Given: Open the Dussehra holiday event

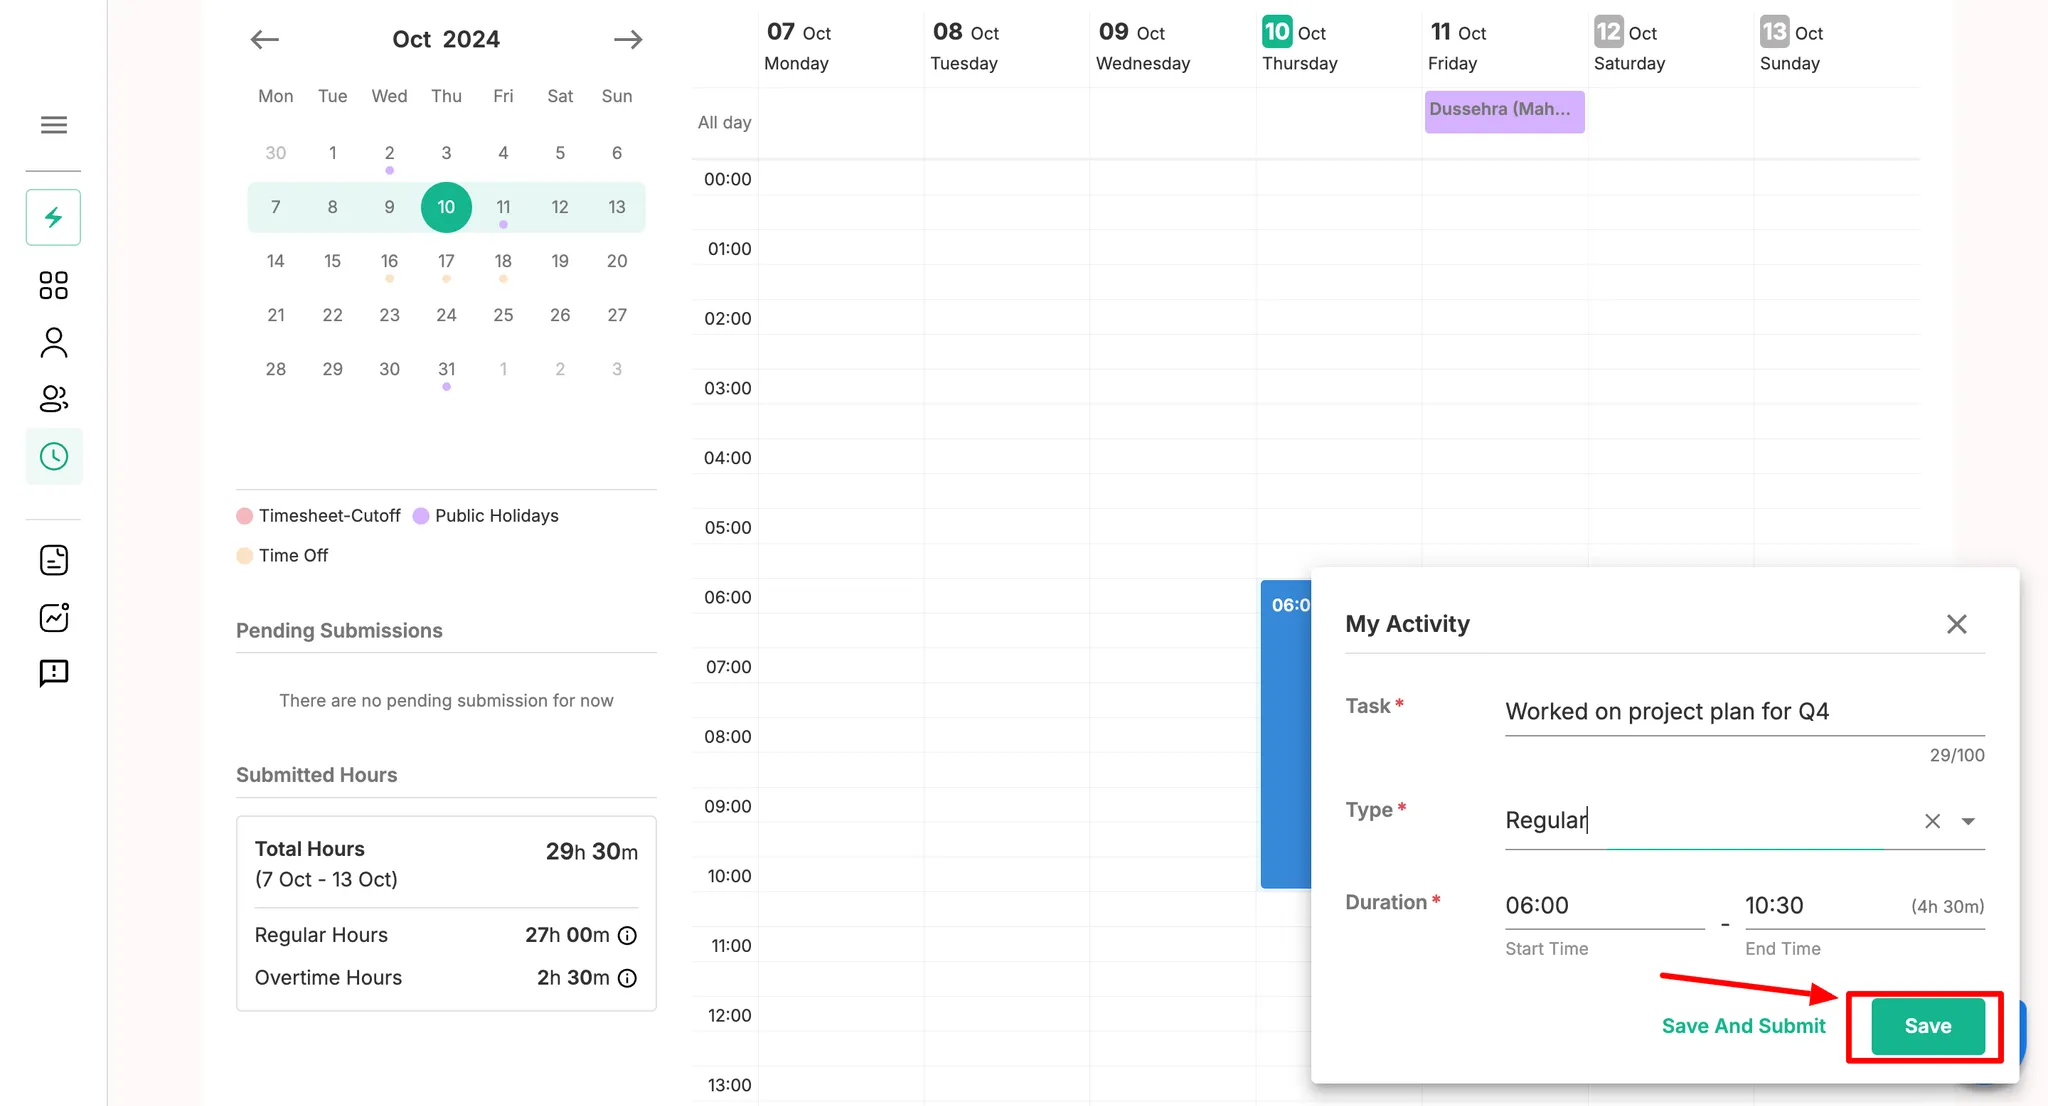Looking at the screenshot, I should tap(1503, 110).
